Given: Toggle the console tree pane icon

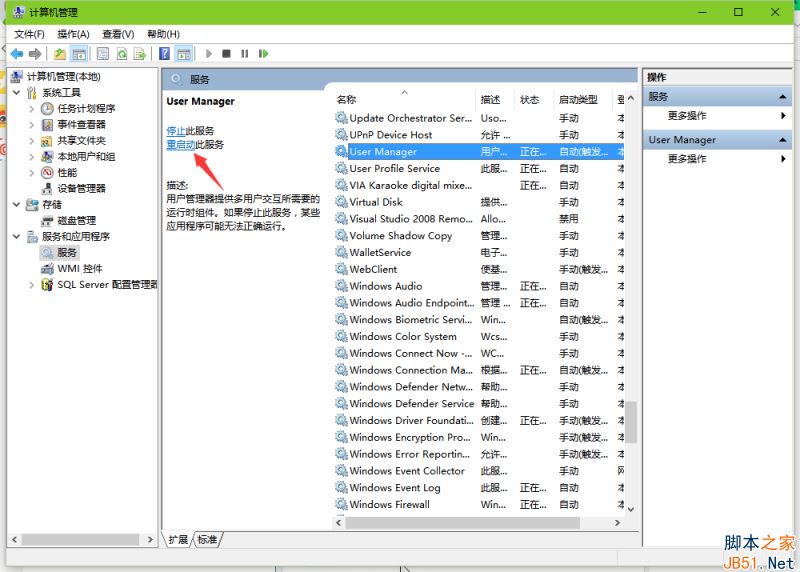Looking at the screenshot, I should (79, 54).
